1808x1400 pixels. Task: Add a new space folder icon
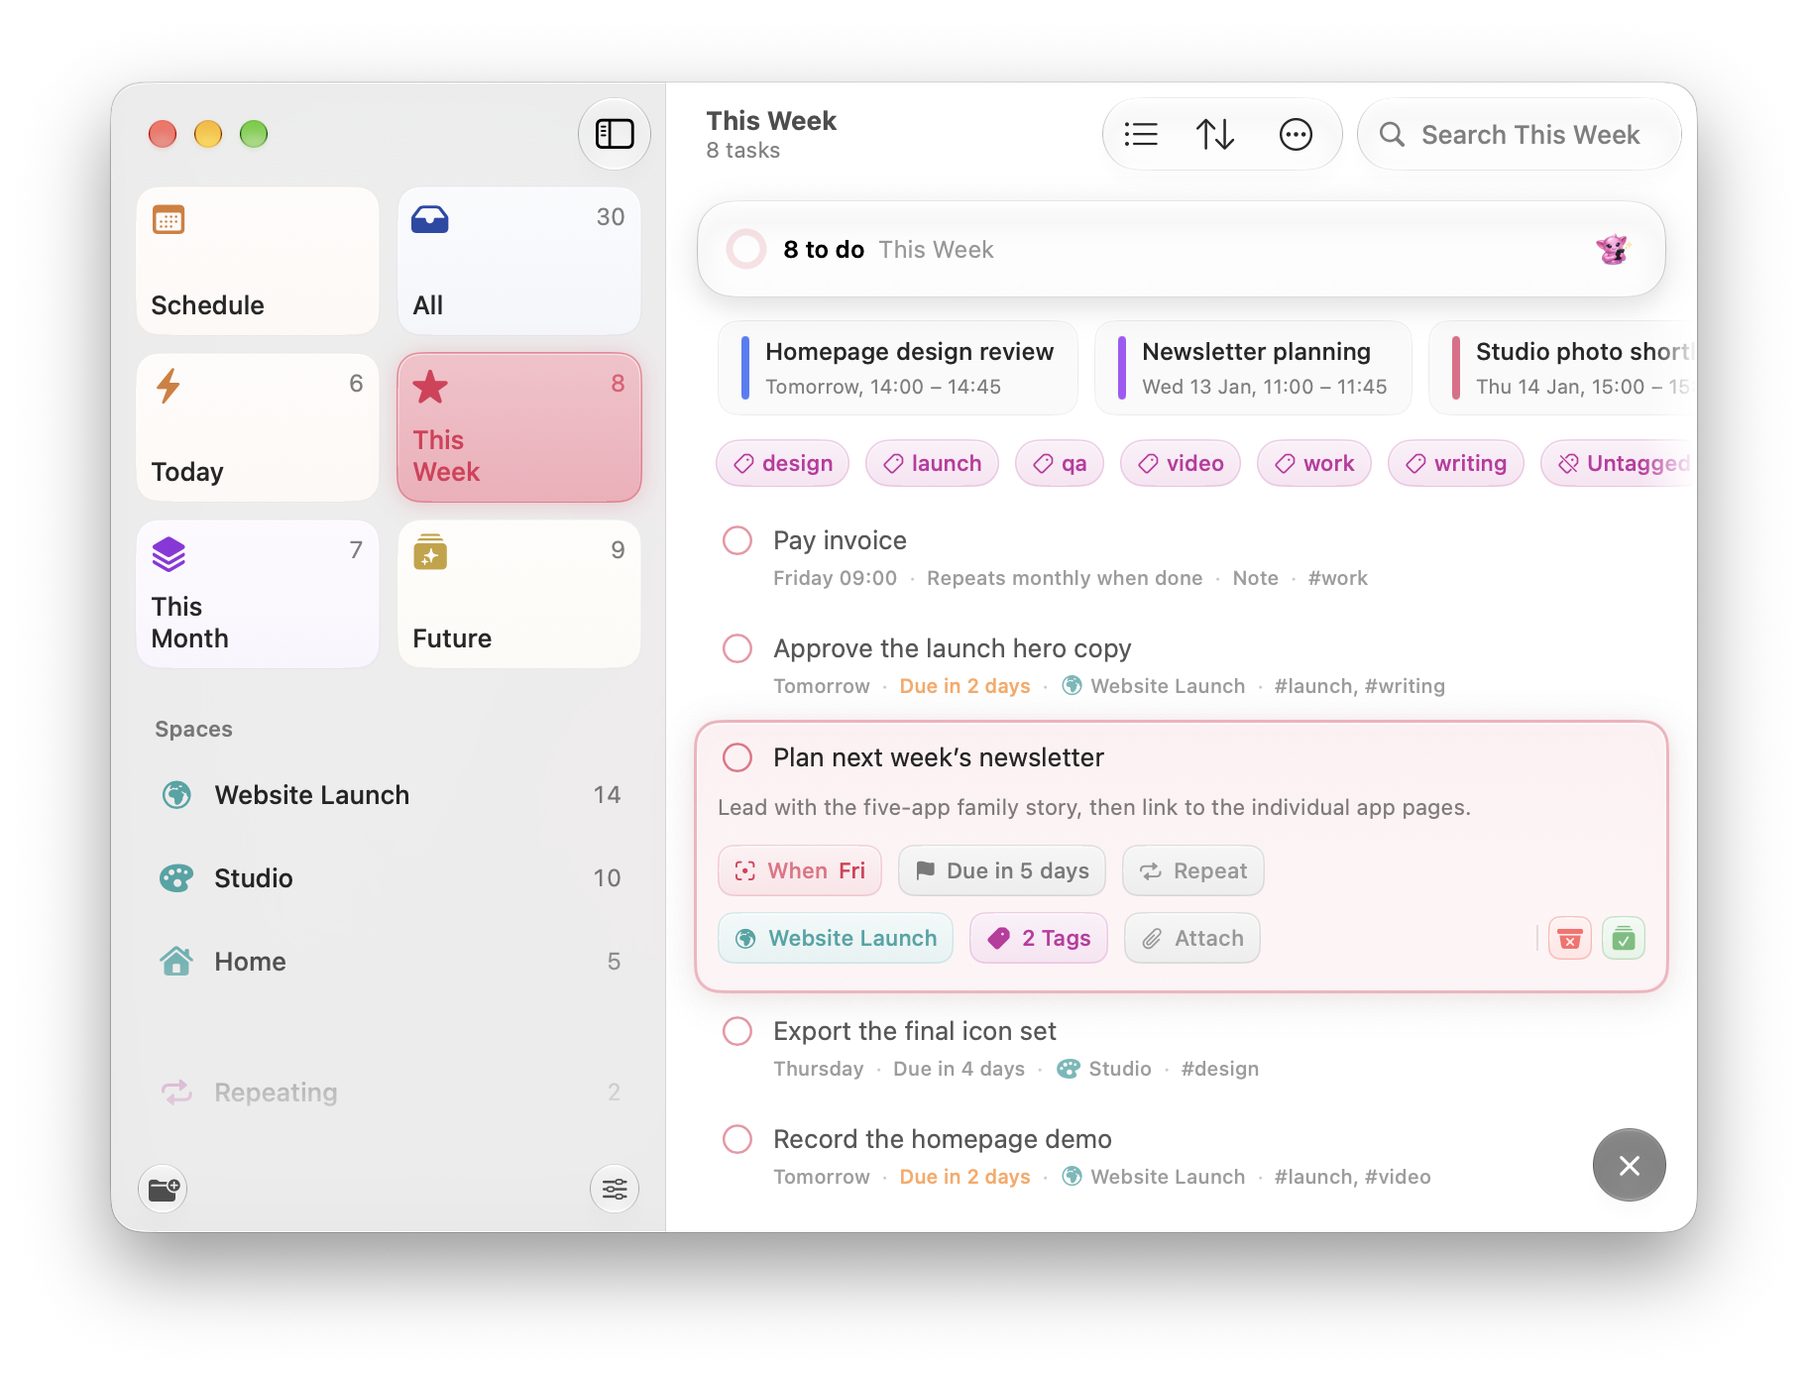(x=163, y=1189)
